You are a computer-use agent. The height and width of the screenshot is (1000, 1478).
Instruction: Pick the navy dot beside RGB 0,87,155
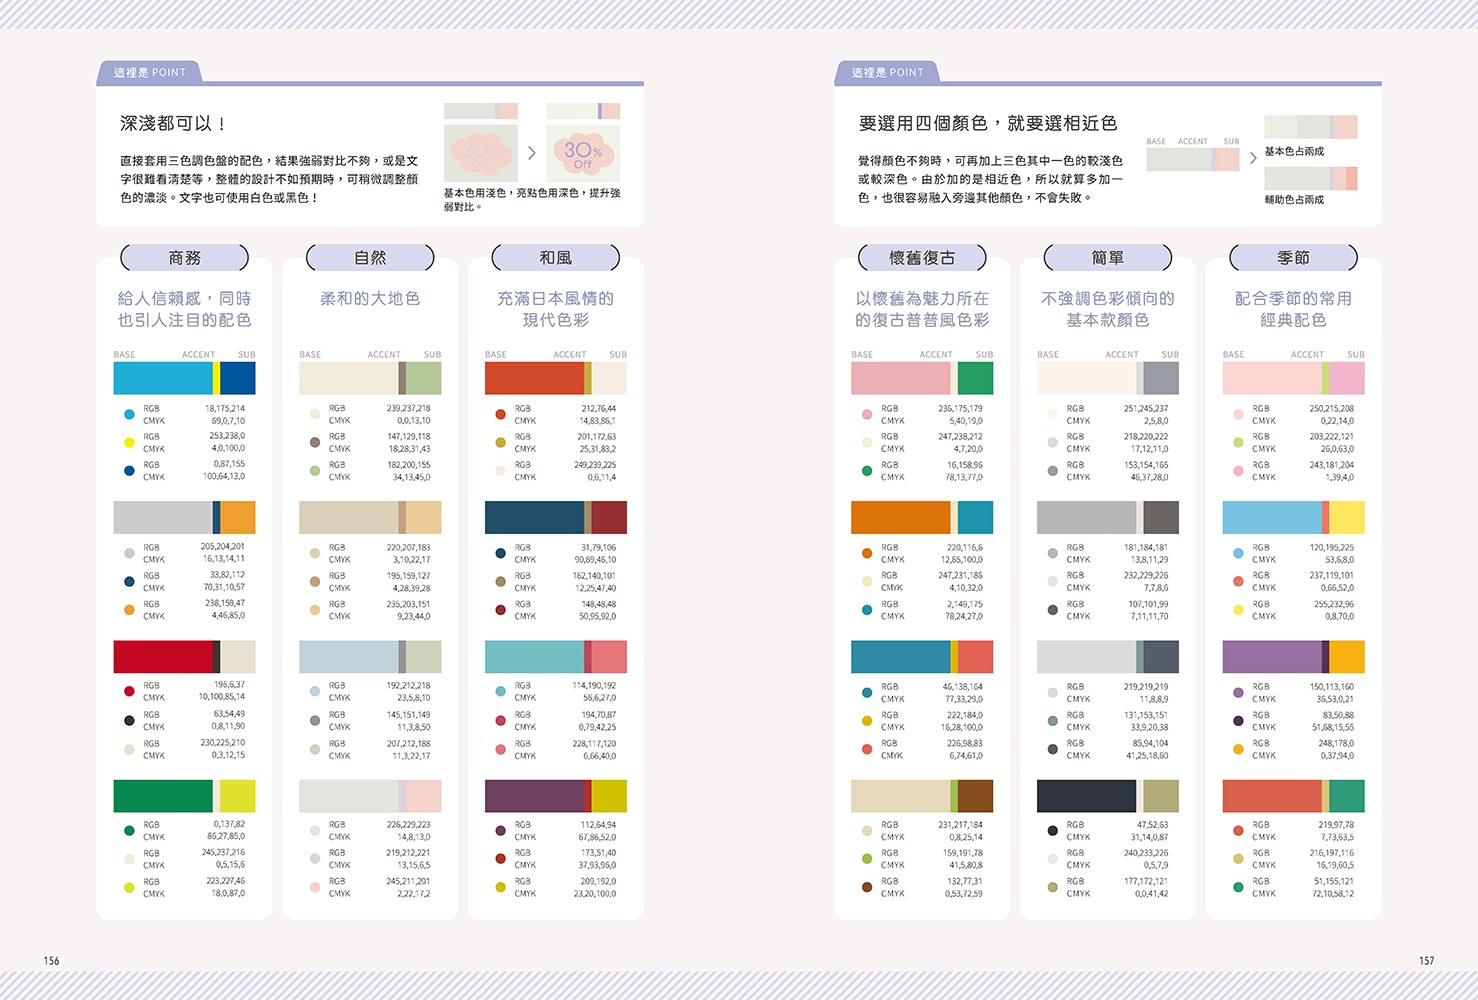(129, 470)
